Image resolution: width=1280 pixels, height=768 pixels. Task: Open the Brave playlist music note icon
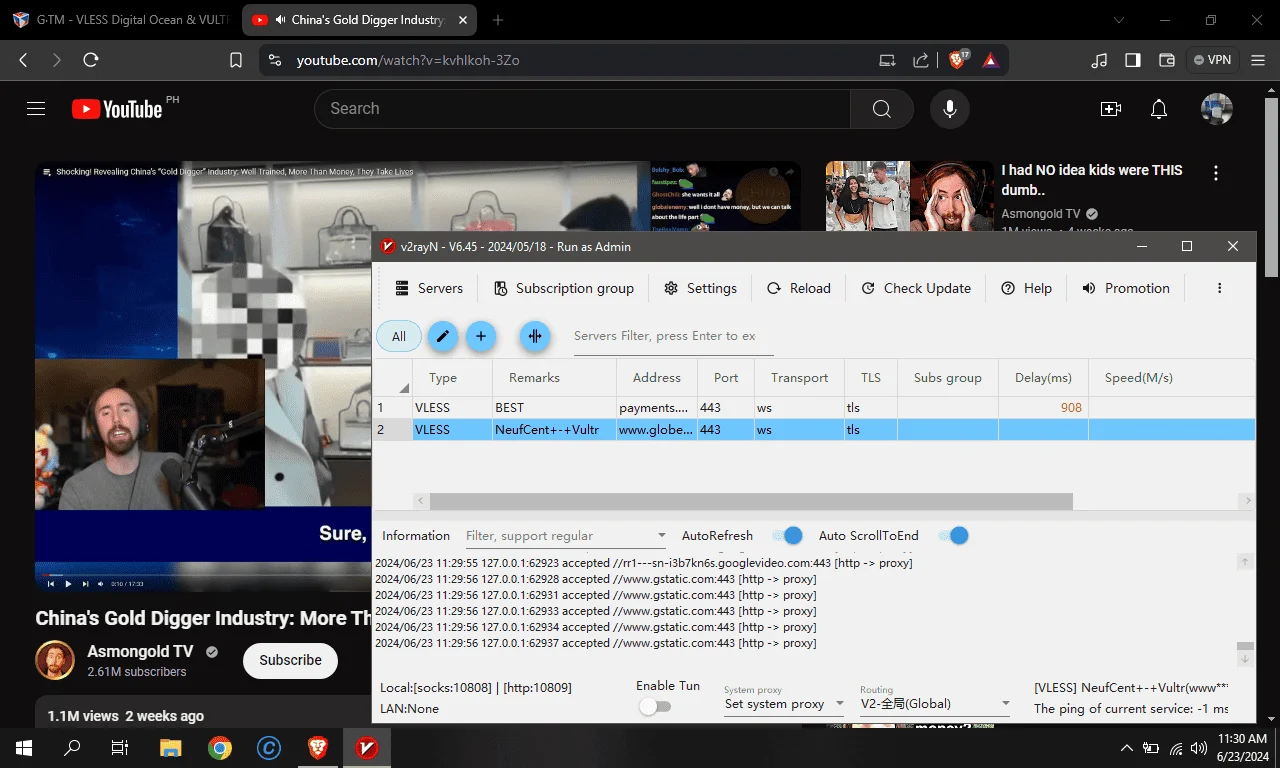[x=1099, y=60]
